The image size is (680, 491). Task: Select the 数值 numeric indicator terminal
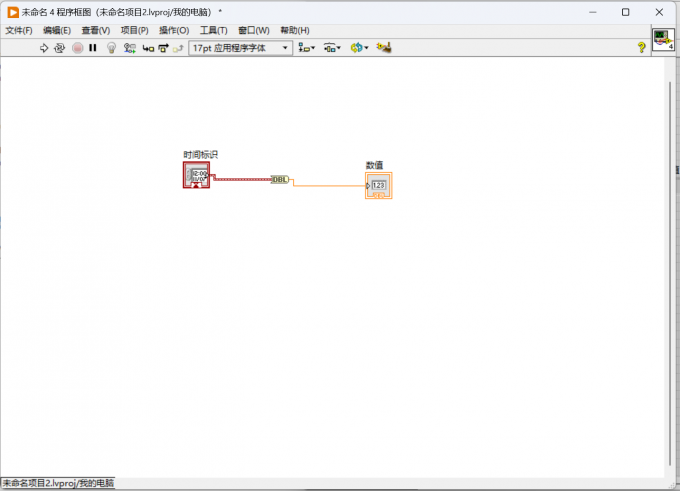tap(379, 186)
